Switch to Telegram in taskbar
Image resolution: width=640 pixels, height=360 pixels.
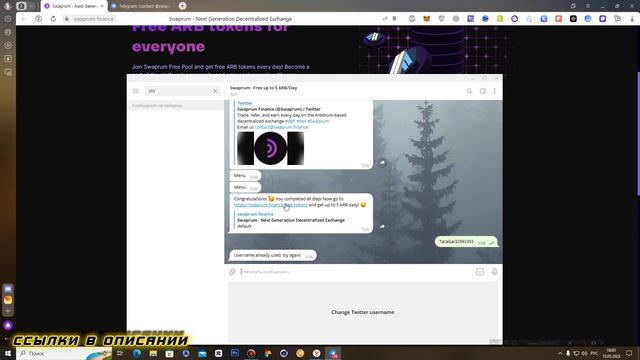tap(333, 353)
